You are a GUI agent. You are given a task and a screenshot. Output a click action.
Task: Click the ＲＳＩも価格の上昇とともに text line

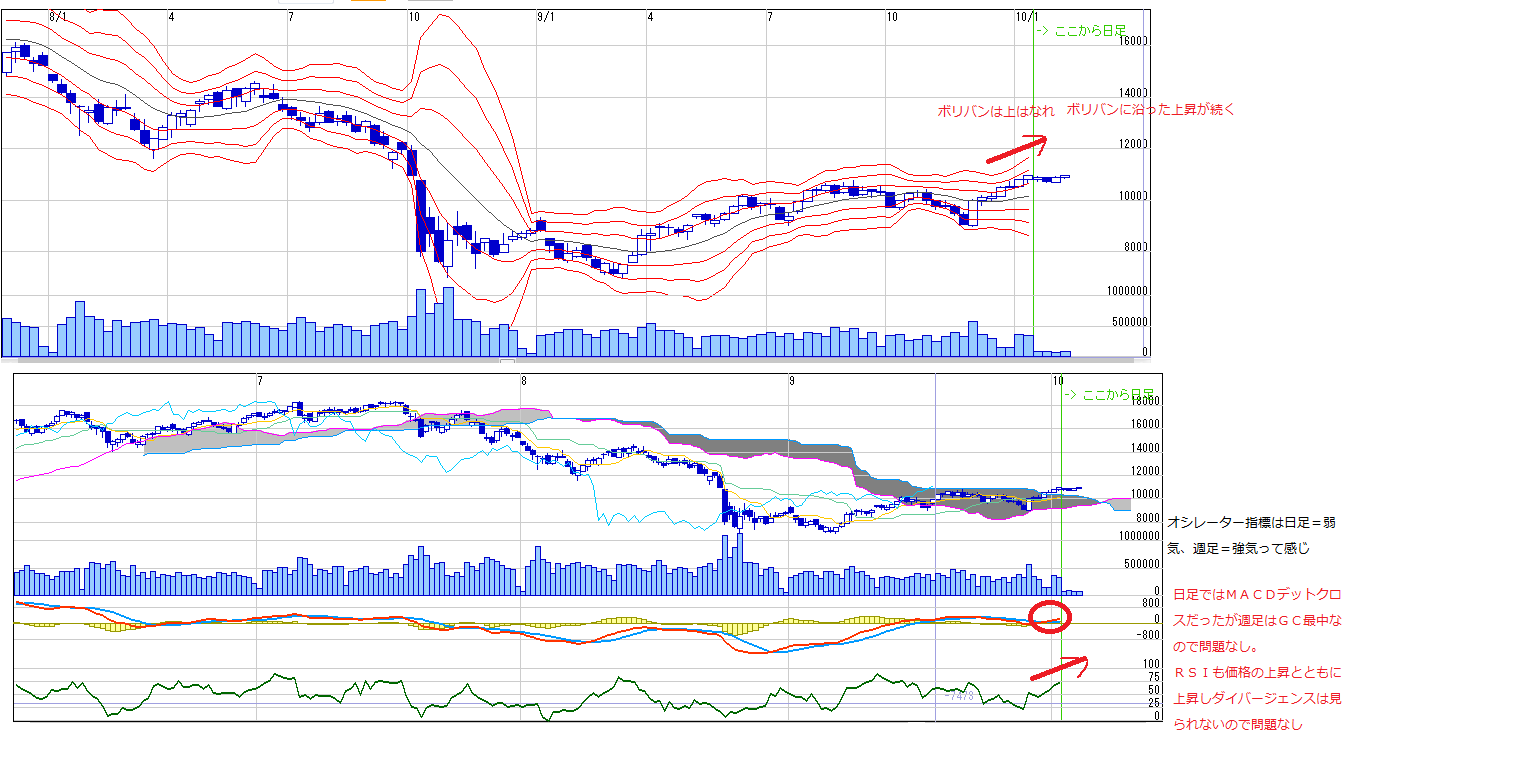tap(1257, 672)
